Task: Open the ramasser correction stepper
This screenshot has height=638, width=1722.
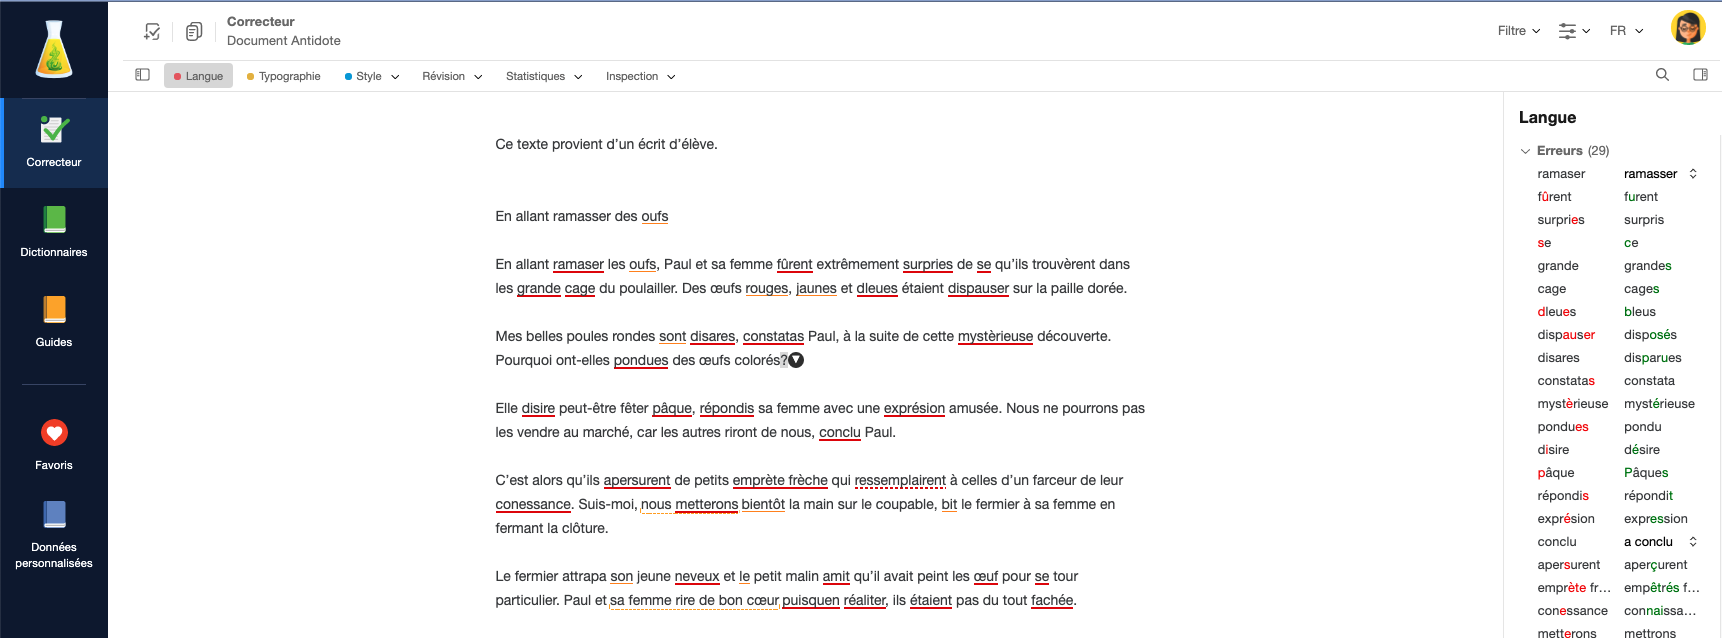Action: coord(1693,174)
